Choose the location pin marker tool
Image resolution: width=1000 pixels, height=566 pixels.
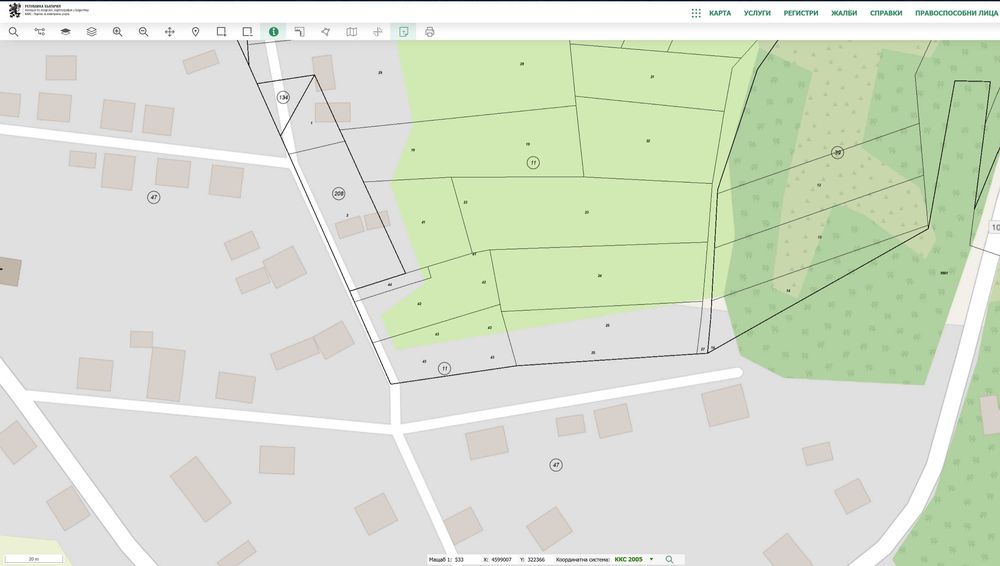pyautogui.click(x=195, y=32)
